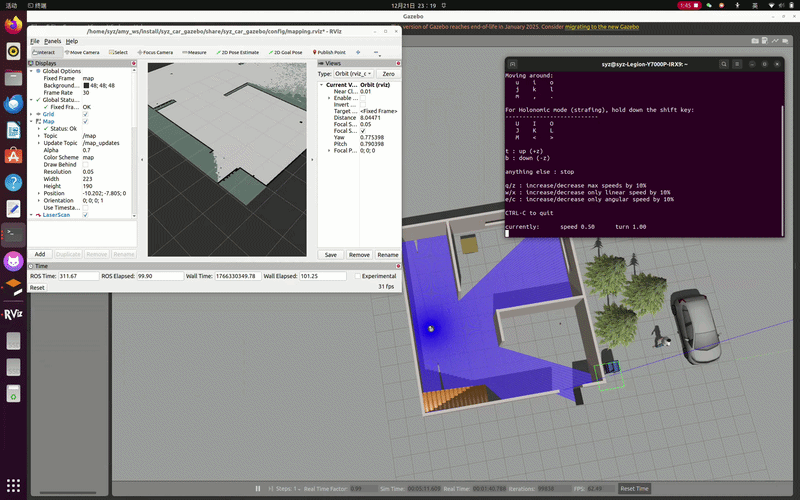Image resolution: width=800 pixels, height=500 pixels.
Task: Enable the Use Timestamp checkbox
Action: (85, 208)
